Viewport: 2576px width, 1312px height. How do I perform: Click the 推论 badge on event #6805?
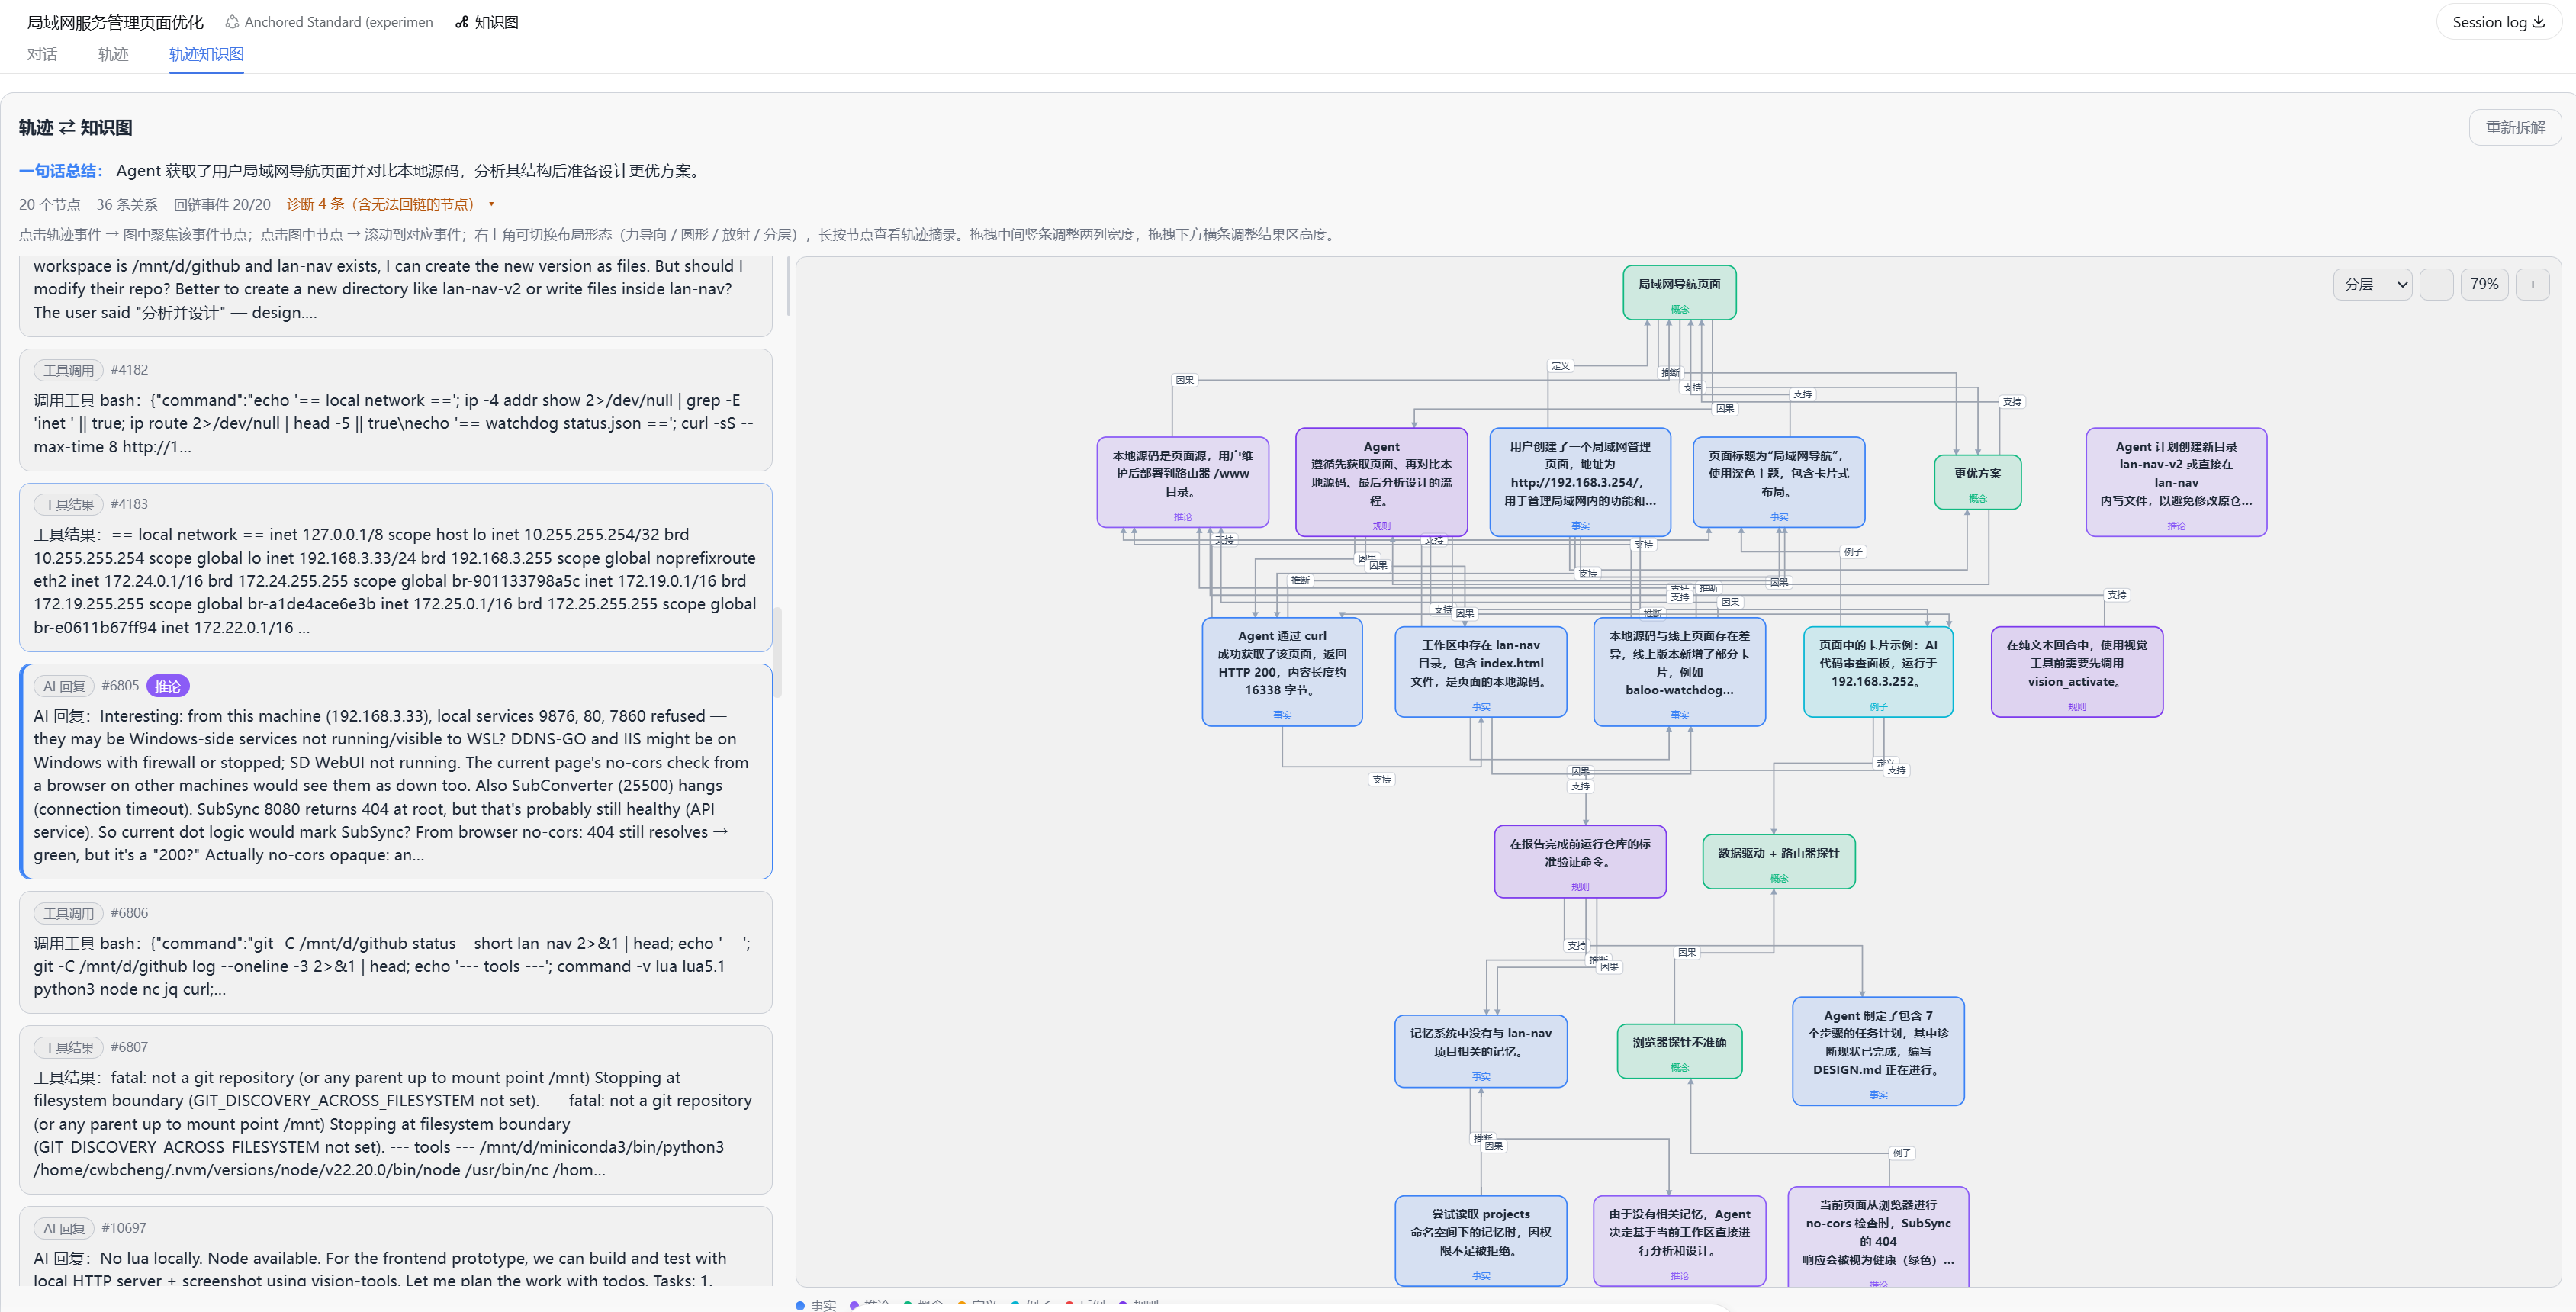pos(168,686)
